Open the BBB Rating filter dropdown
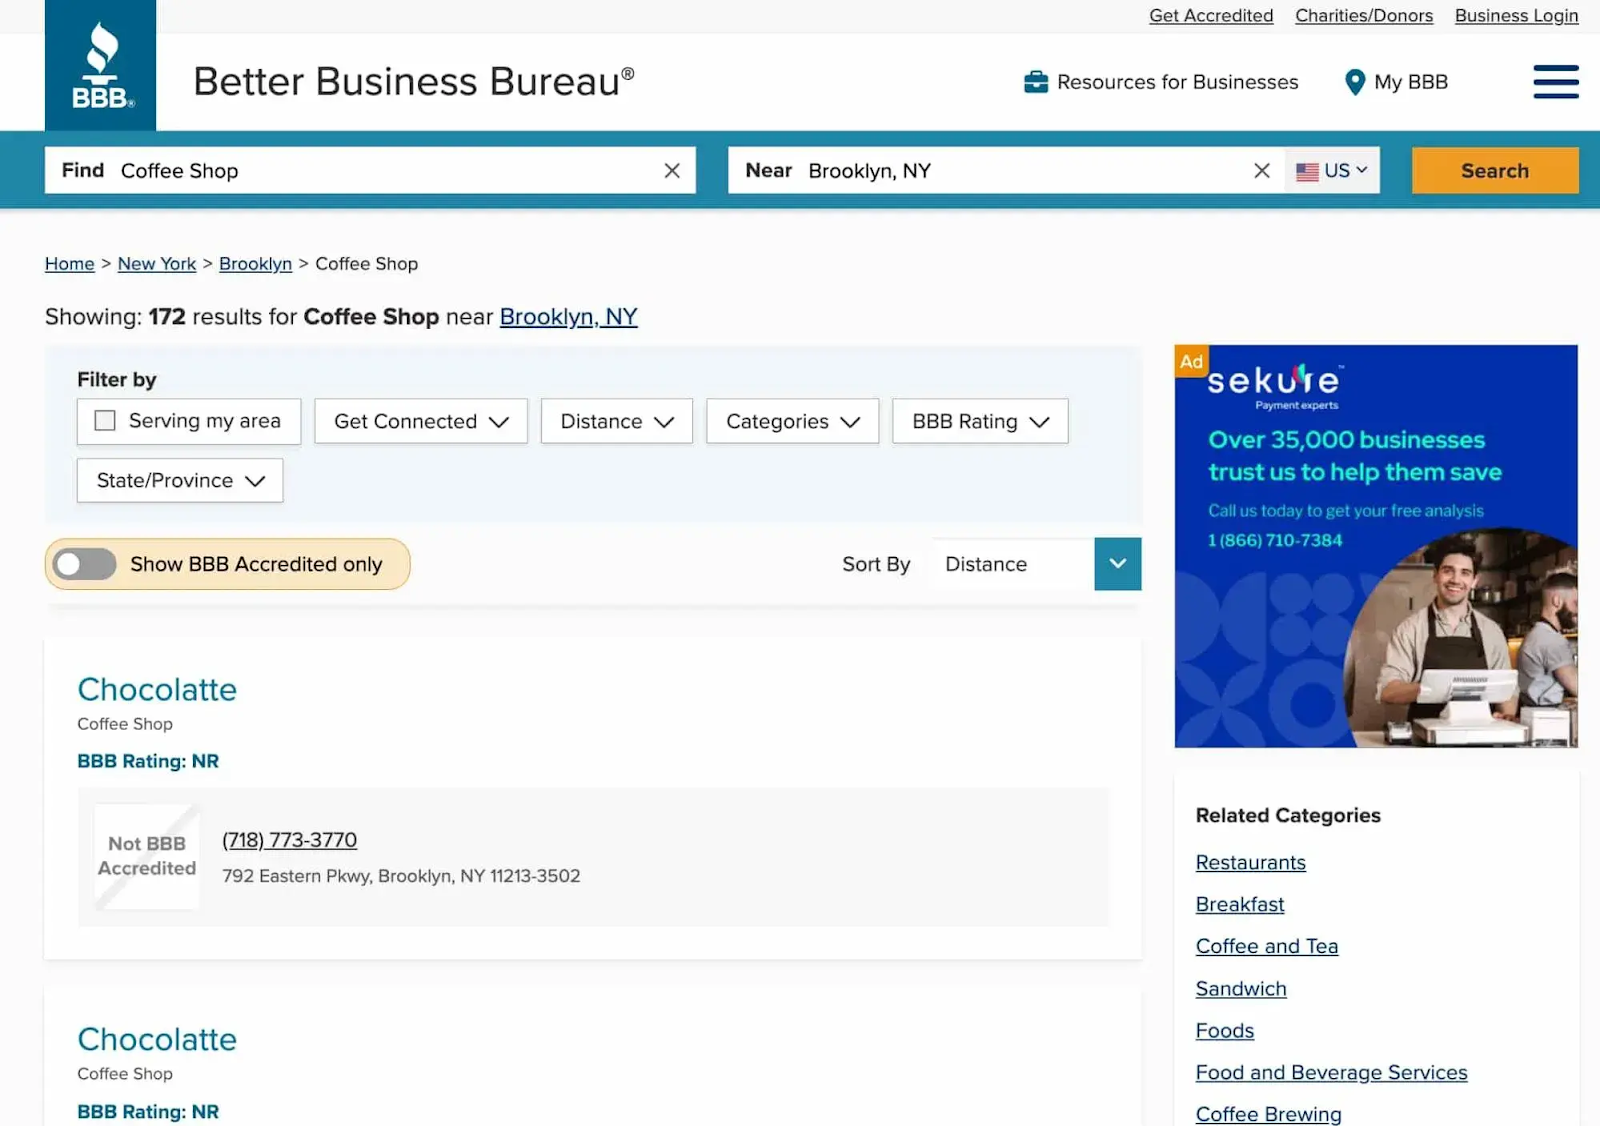Viewport: 1600px width, 1126px height. (978, 421)
